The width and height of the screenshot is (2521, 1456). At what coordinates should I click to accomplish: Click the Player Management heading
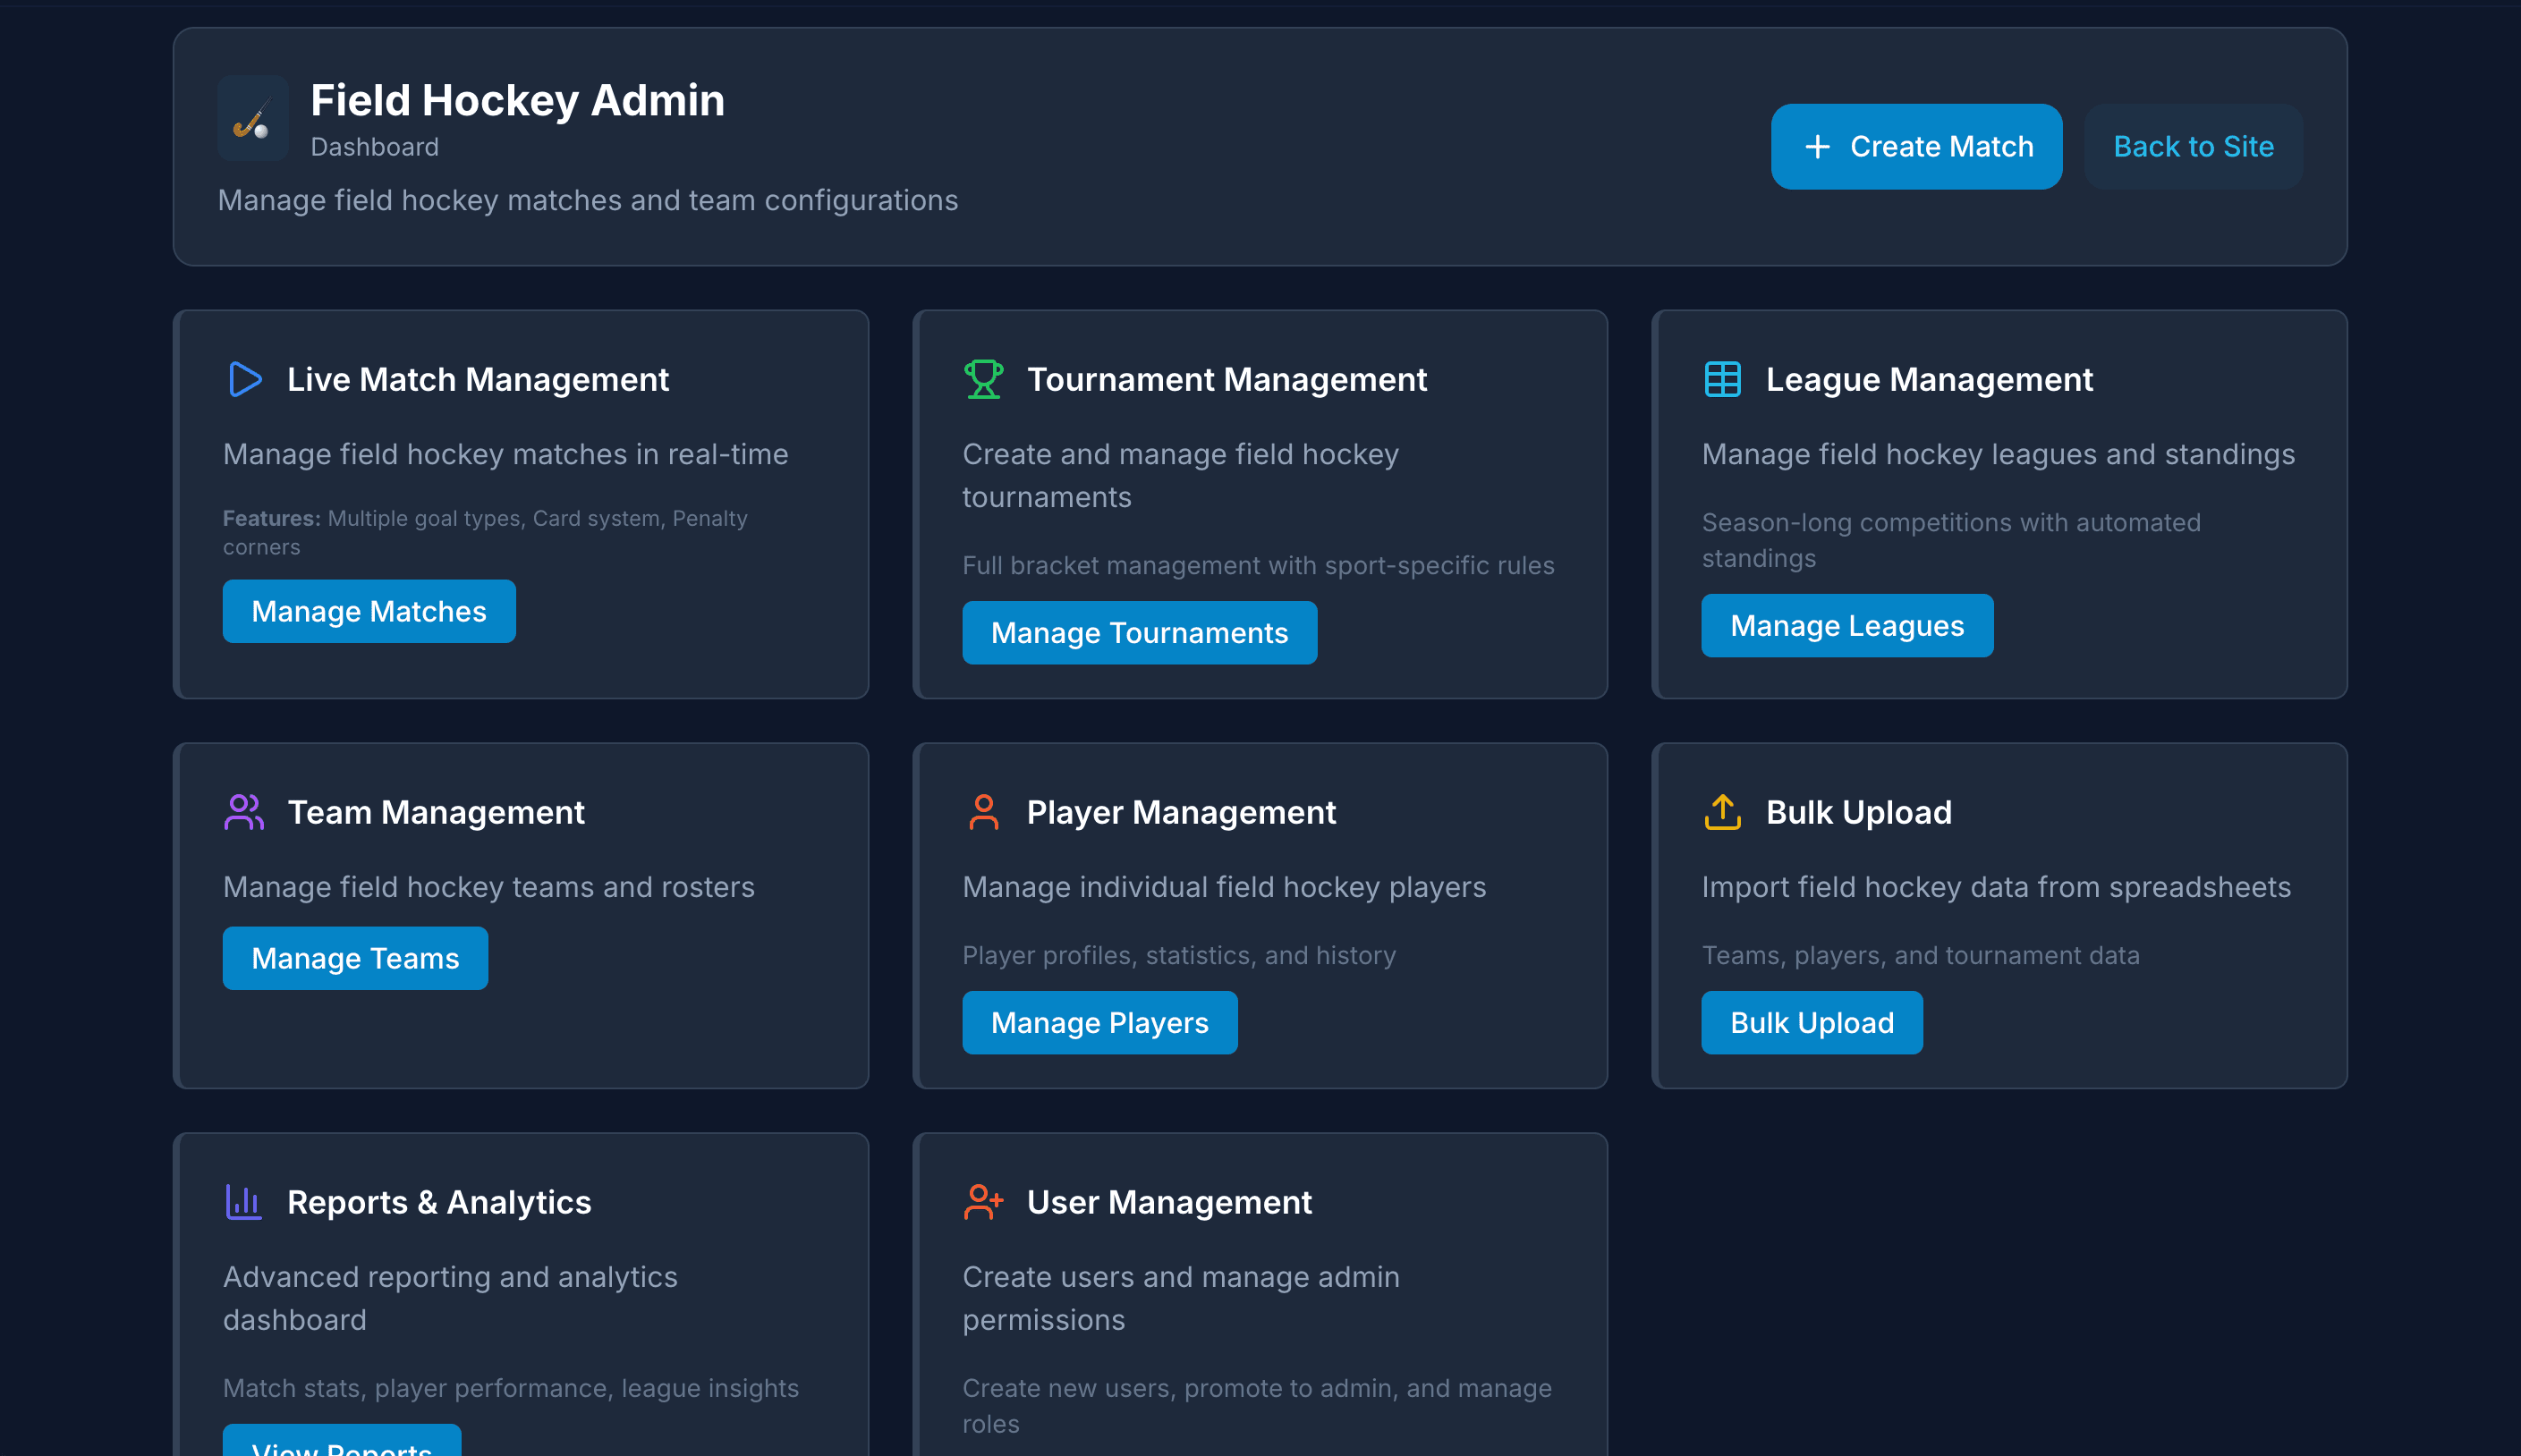coord(1181,812)
